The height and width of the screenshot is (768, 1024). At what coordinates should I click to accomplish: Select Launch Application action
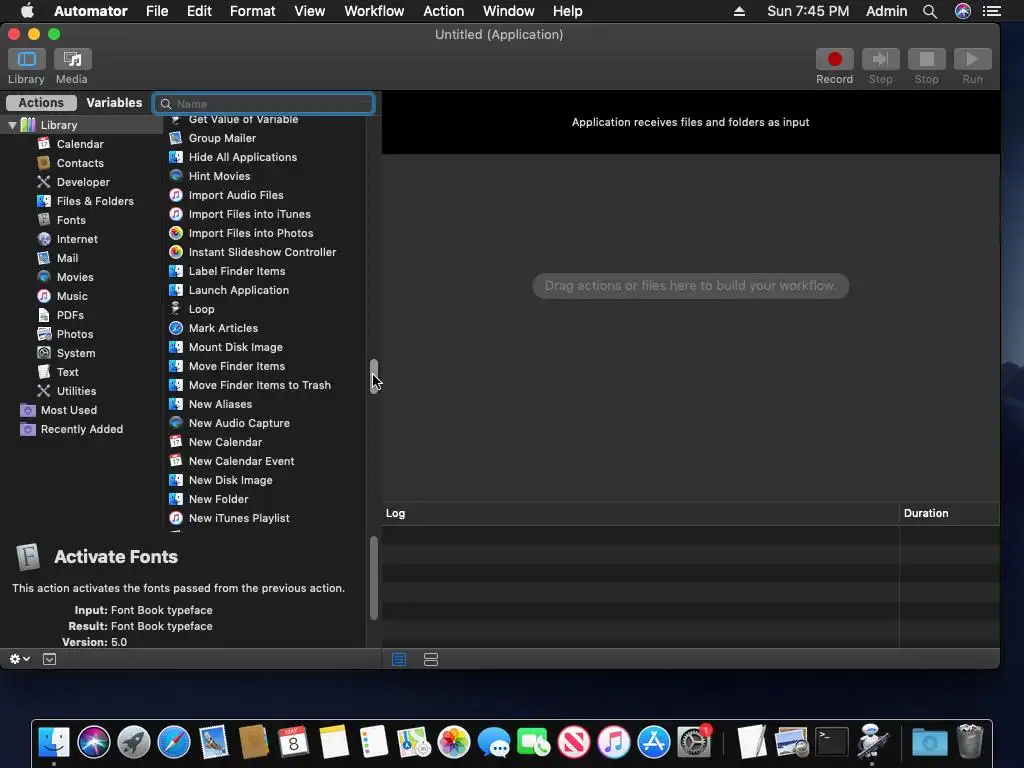pyautogui.click(x=238, y=289)
